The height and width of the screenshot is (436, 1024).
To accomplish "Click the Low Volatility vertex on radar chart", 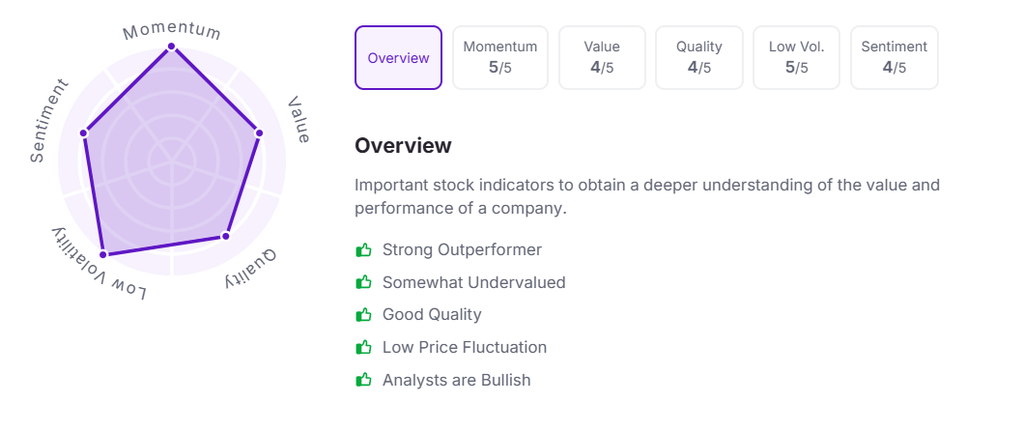I will (103, 255).
